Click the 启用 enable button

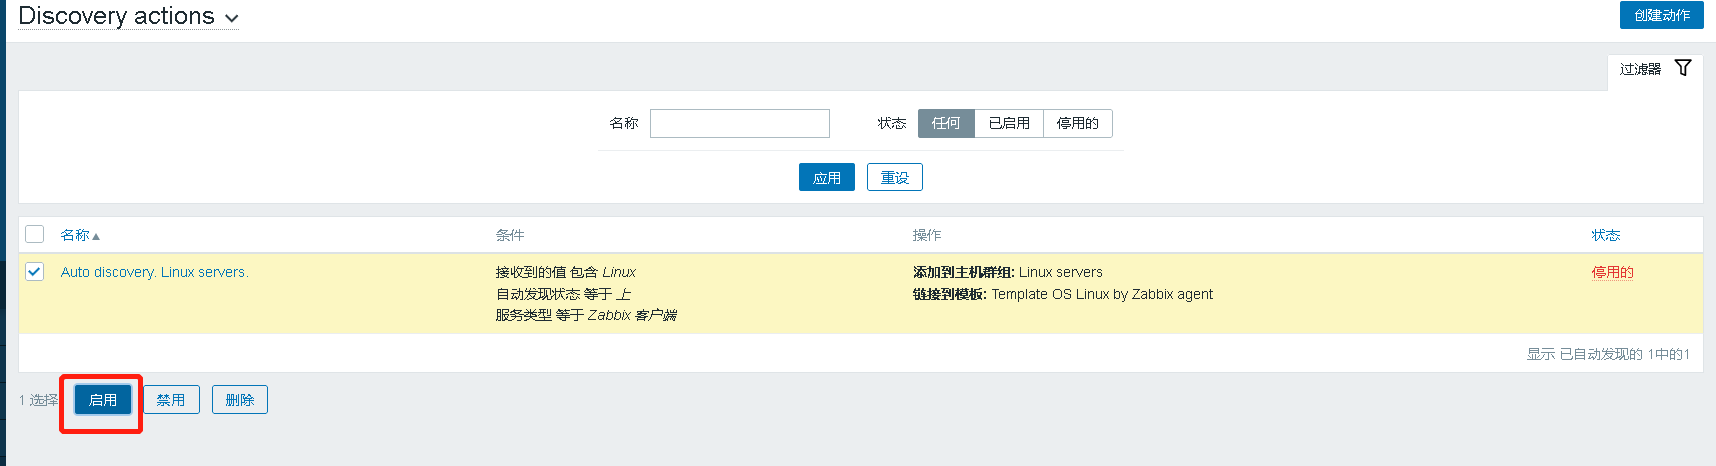tap(103, 400)
